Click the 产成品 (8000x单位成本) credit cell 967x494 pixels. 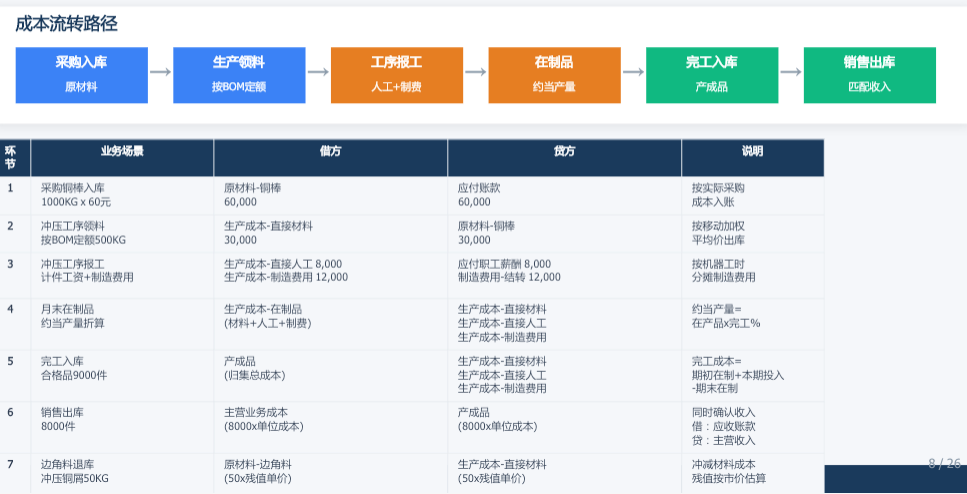tap(564, 427)
